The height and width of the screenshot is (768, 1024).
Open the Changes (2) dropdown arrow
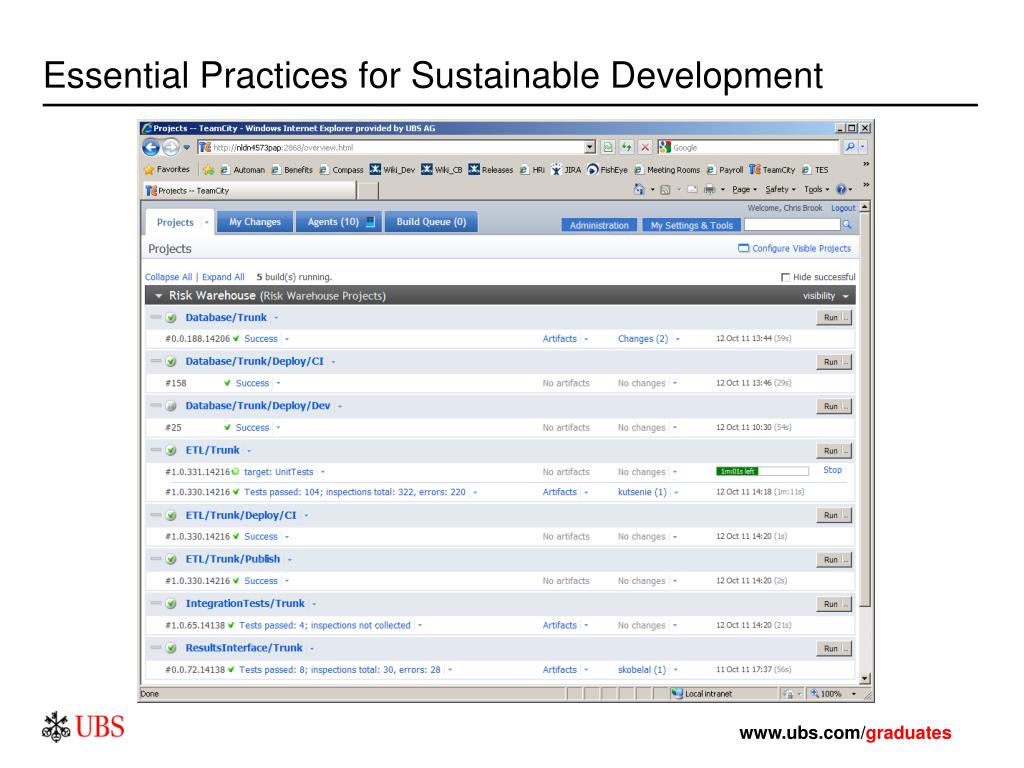coord(678,339)
